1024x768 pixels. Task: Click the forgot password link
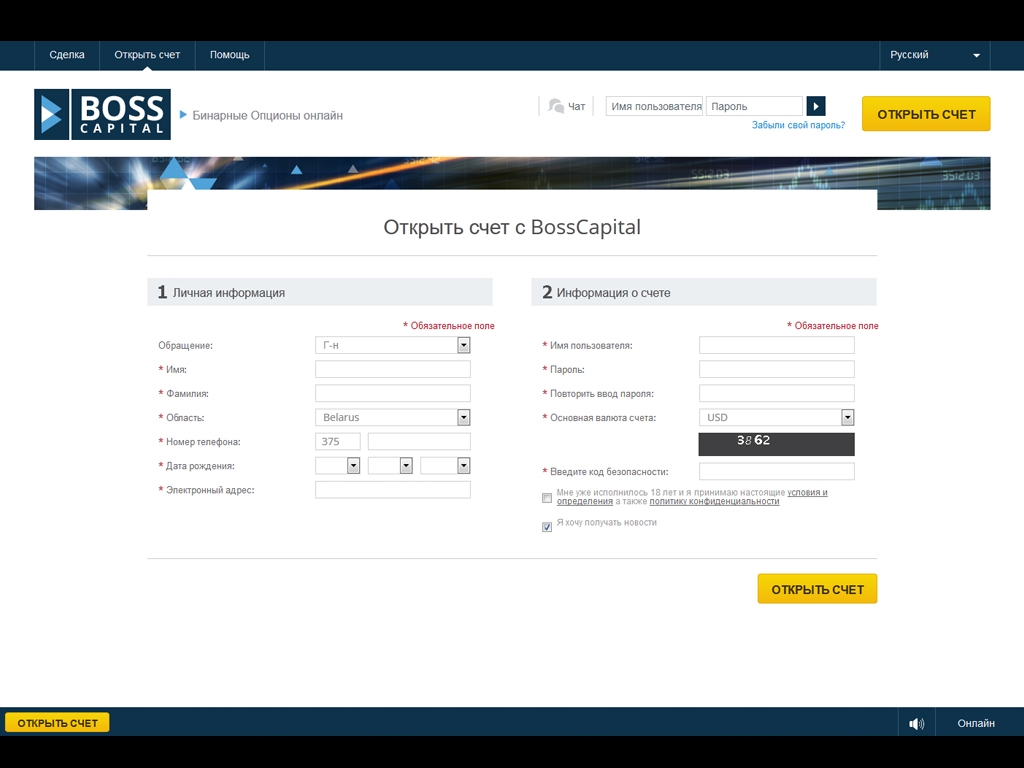tap(798, 126)
